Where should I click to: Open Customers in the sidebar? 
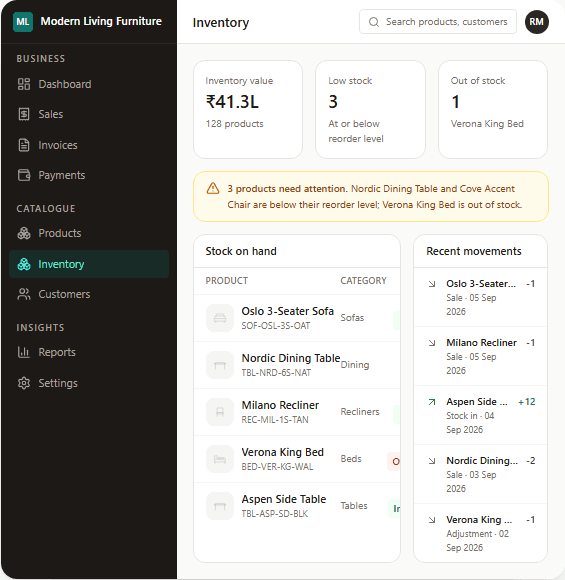[89, 294]
